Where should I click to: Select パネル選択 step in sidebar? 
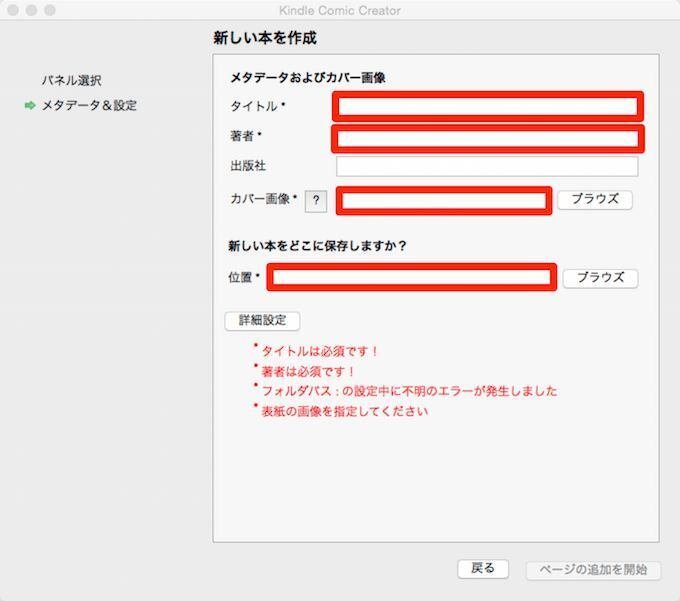(x=72, y=80)
